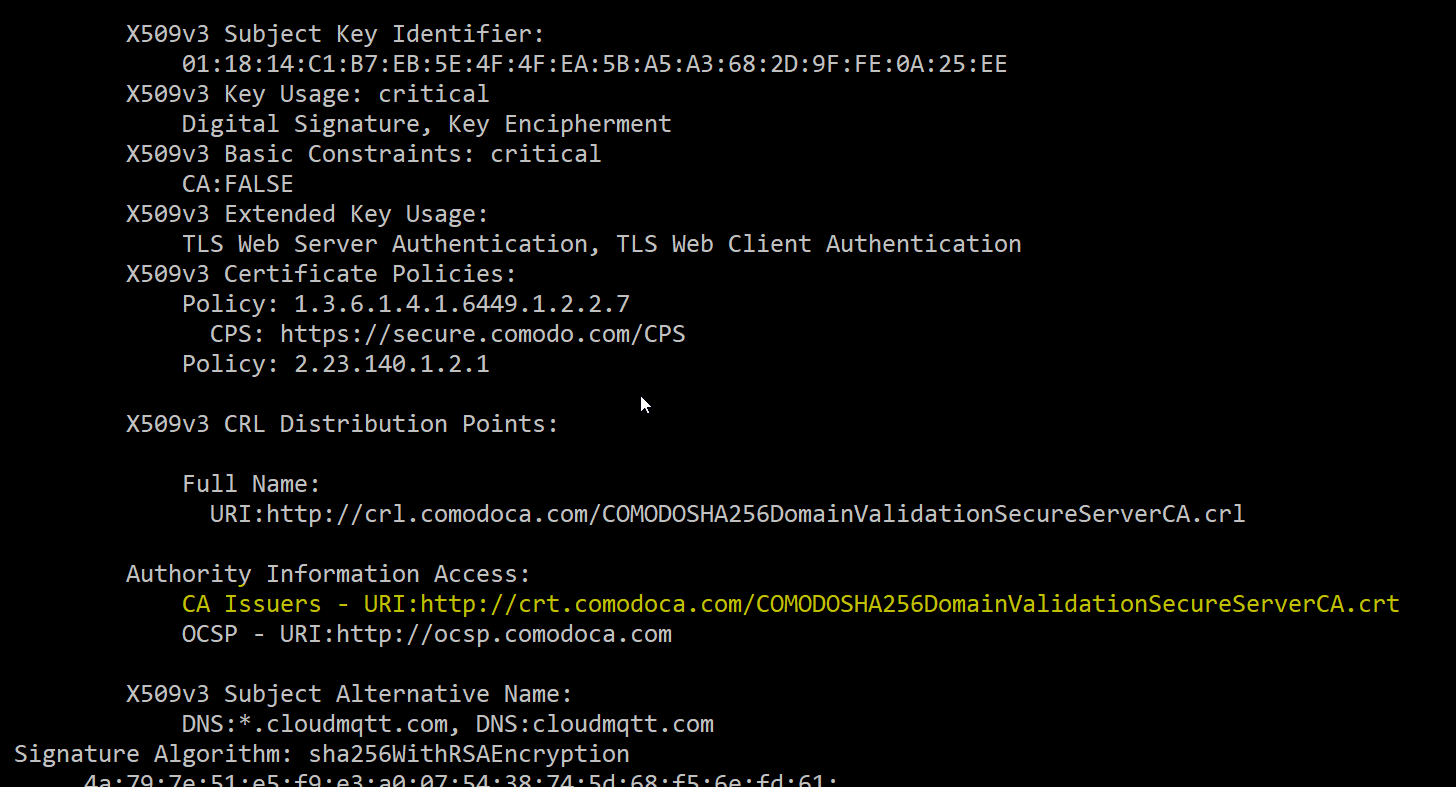Open the highlighted CA Issuers crt URI
Screen dimensions: 1456x787
point(880,605)
